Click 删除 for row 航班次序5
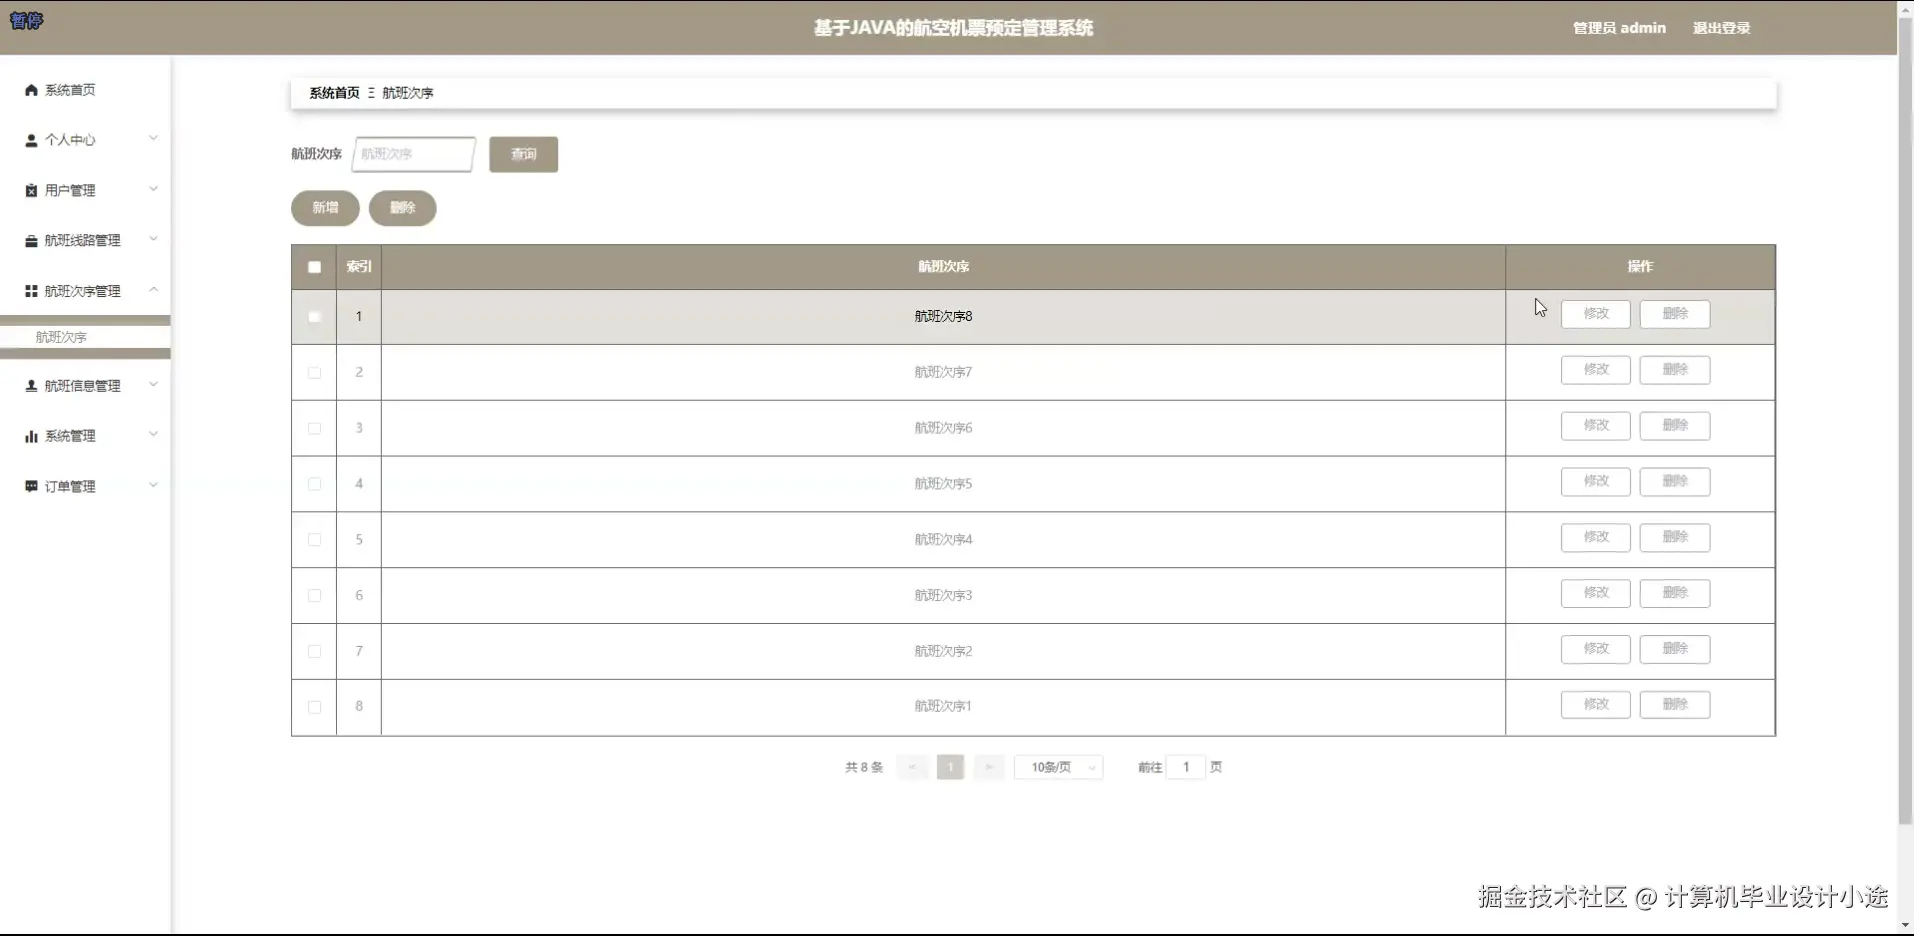The image size is (1914, 936). point(1675,482)
